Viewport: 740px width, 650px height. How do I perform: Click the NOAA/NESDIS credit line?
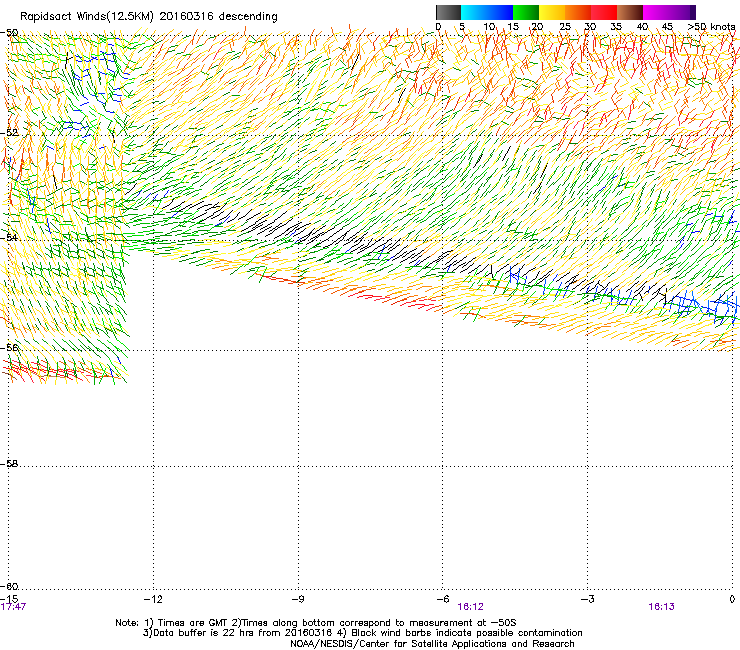[x=432, y=644]
